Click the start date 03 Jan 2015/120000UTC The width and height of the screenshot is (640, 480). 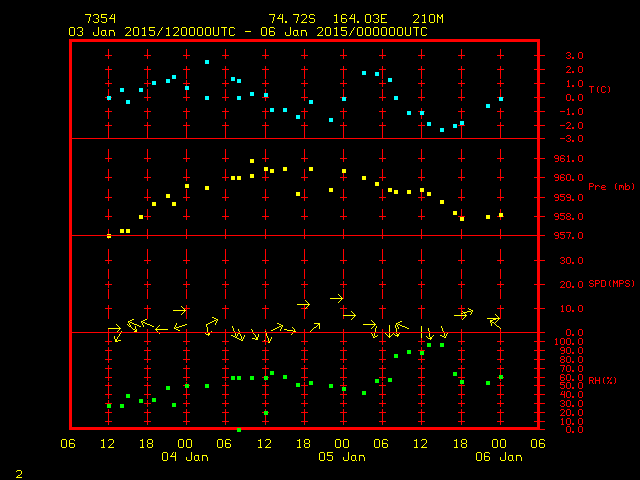coord(151,32)
